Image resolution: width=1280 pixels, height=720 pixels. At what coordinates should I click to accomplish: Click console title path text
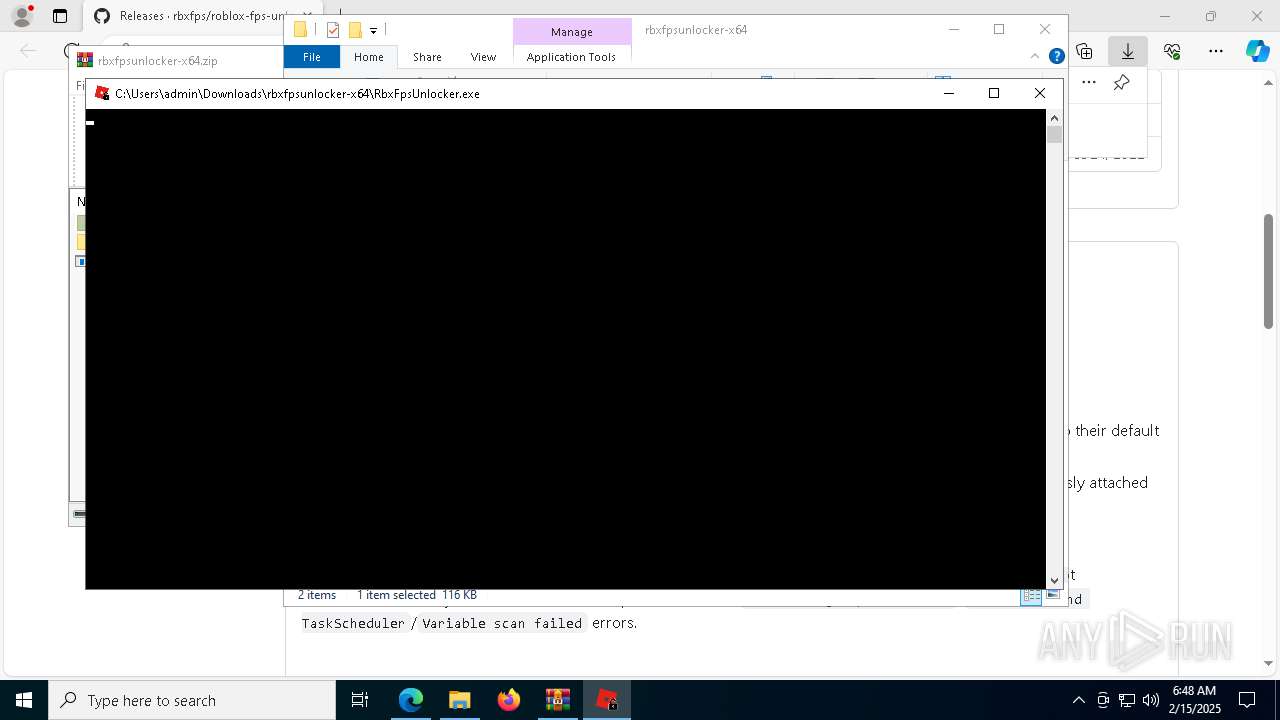tap(297, 93)
